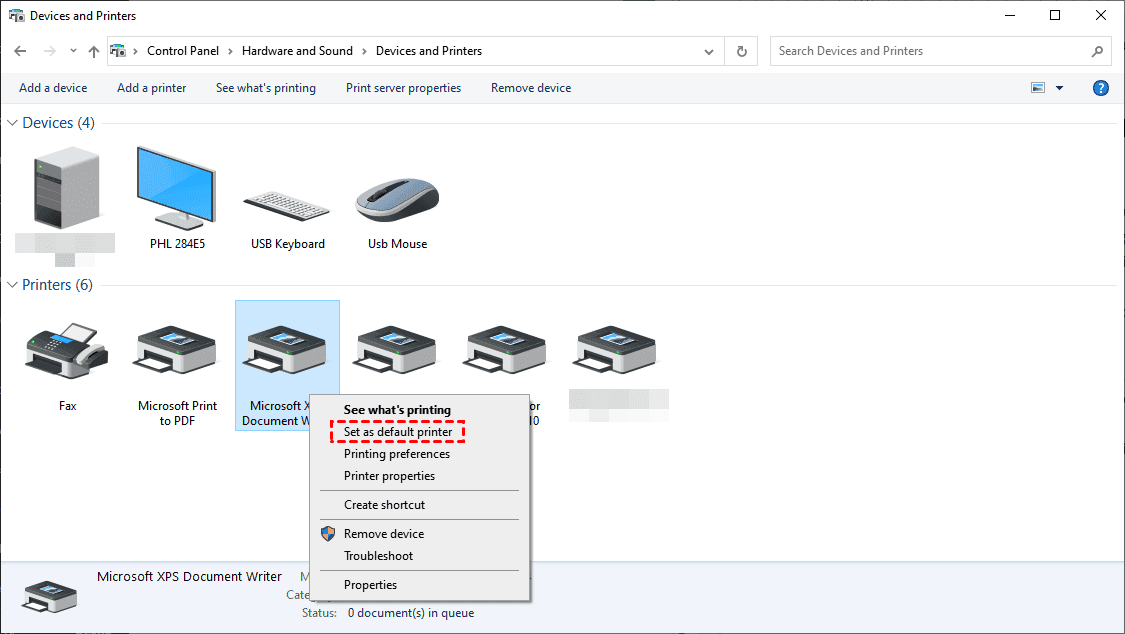Click the Devices (4) group heading
Image resolution: width=1125 pixels, height=634 pixels.
click(58, 123)
